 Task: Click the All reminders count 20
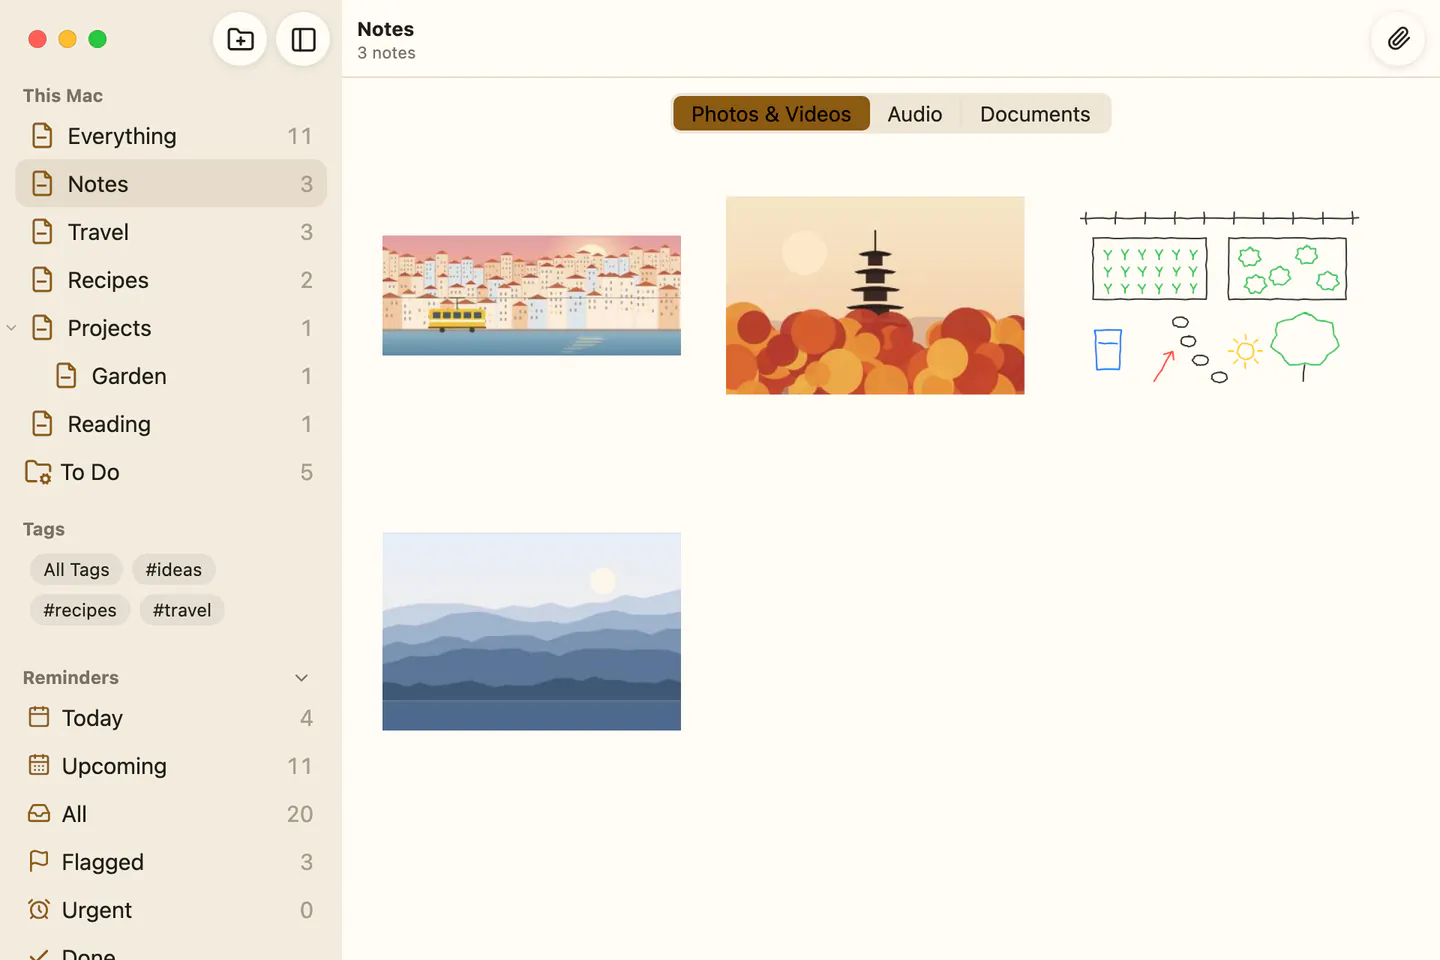point(299,814)
